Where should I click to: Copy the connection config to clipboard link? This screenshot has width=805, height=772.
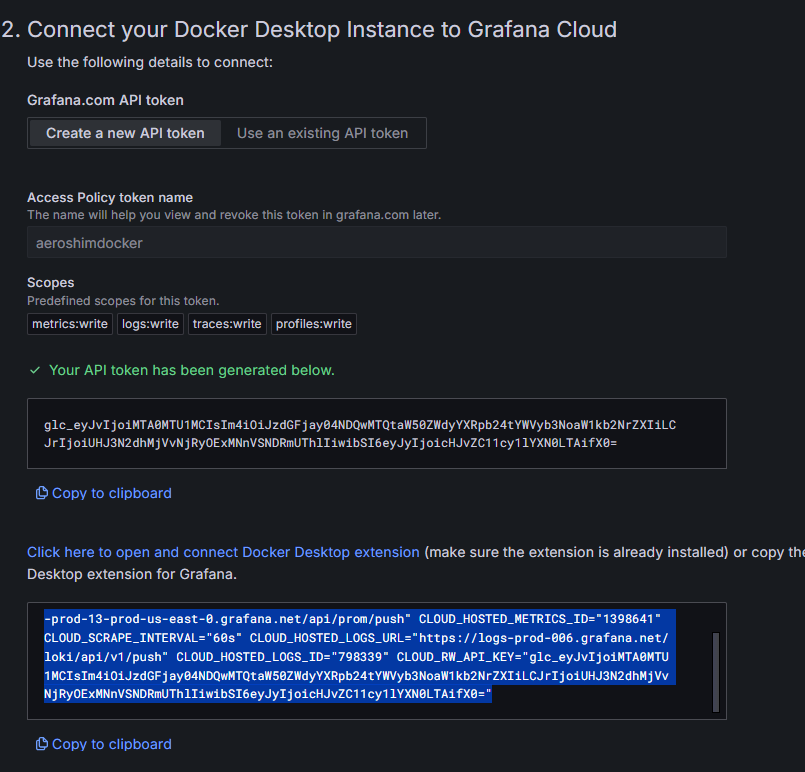111,744
